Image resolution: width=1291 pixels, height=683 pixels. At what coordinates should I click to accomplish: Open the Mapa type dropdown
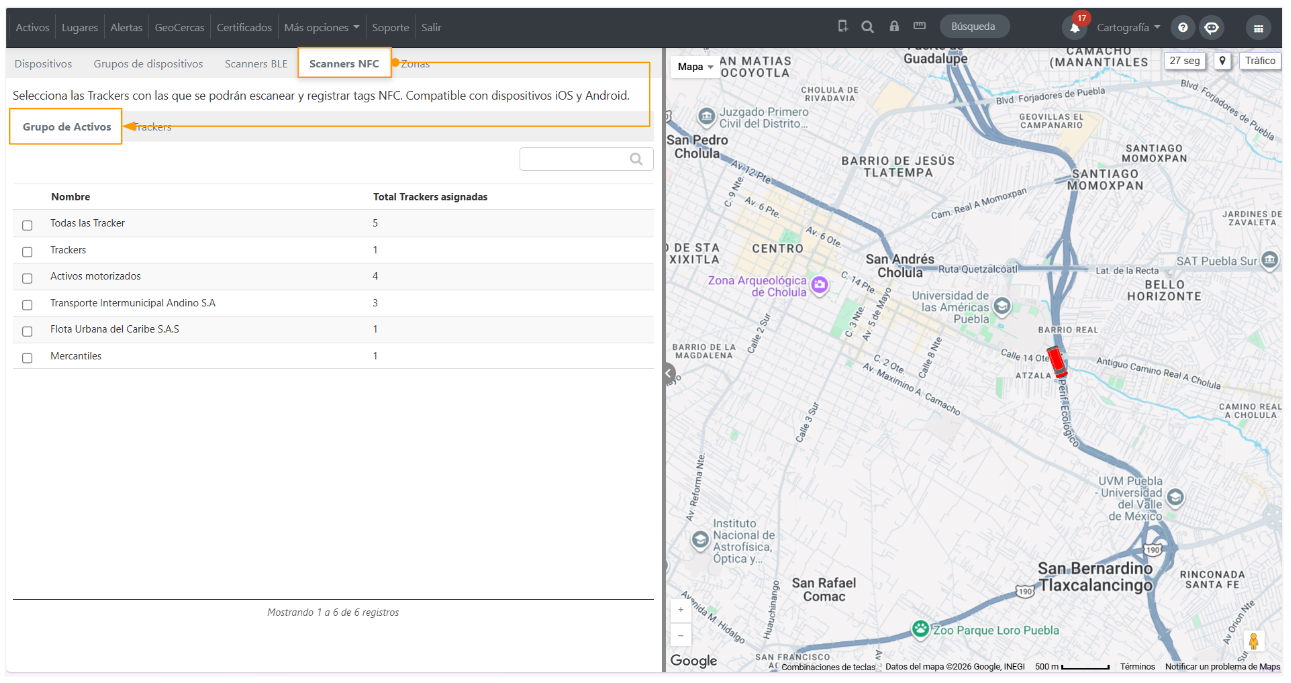click(696, 67)
